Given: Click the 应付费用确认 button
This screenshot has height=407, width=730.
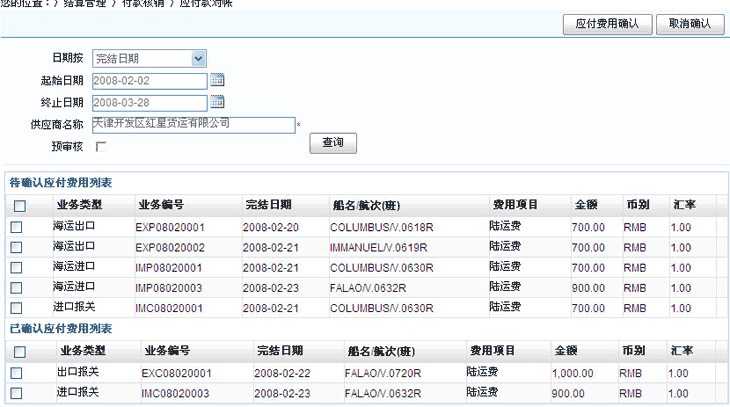Looking at the screenshot, I should 608,24.
